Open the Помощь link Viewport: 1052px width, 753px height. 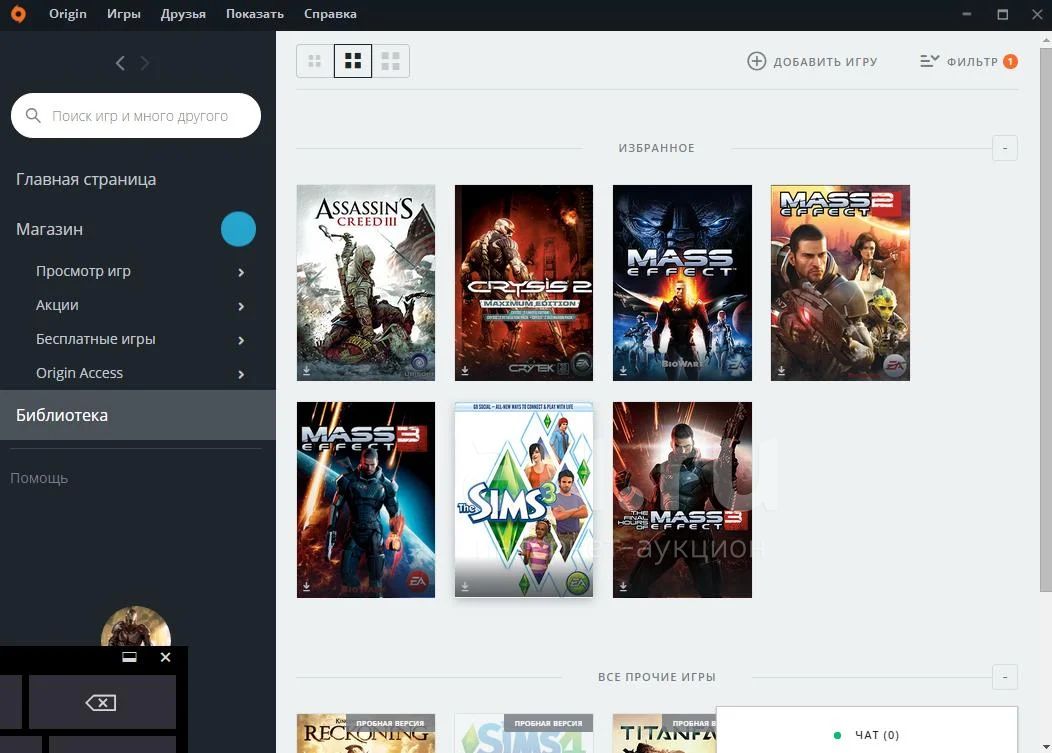pyautogui.click(x=39, y=478)
